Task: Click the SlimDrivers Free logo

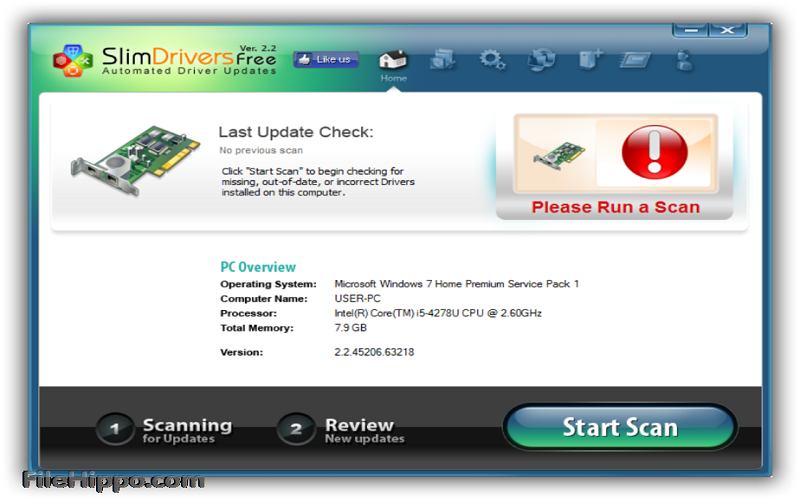Action: coord(164,61)
